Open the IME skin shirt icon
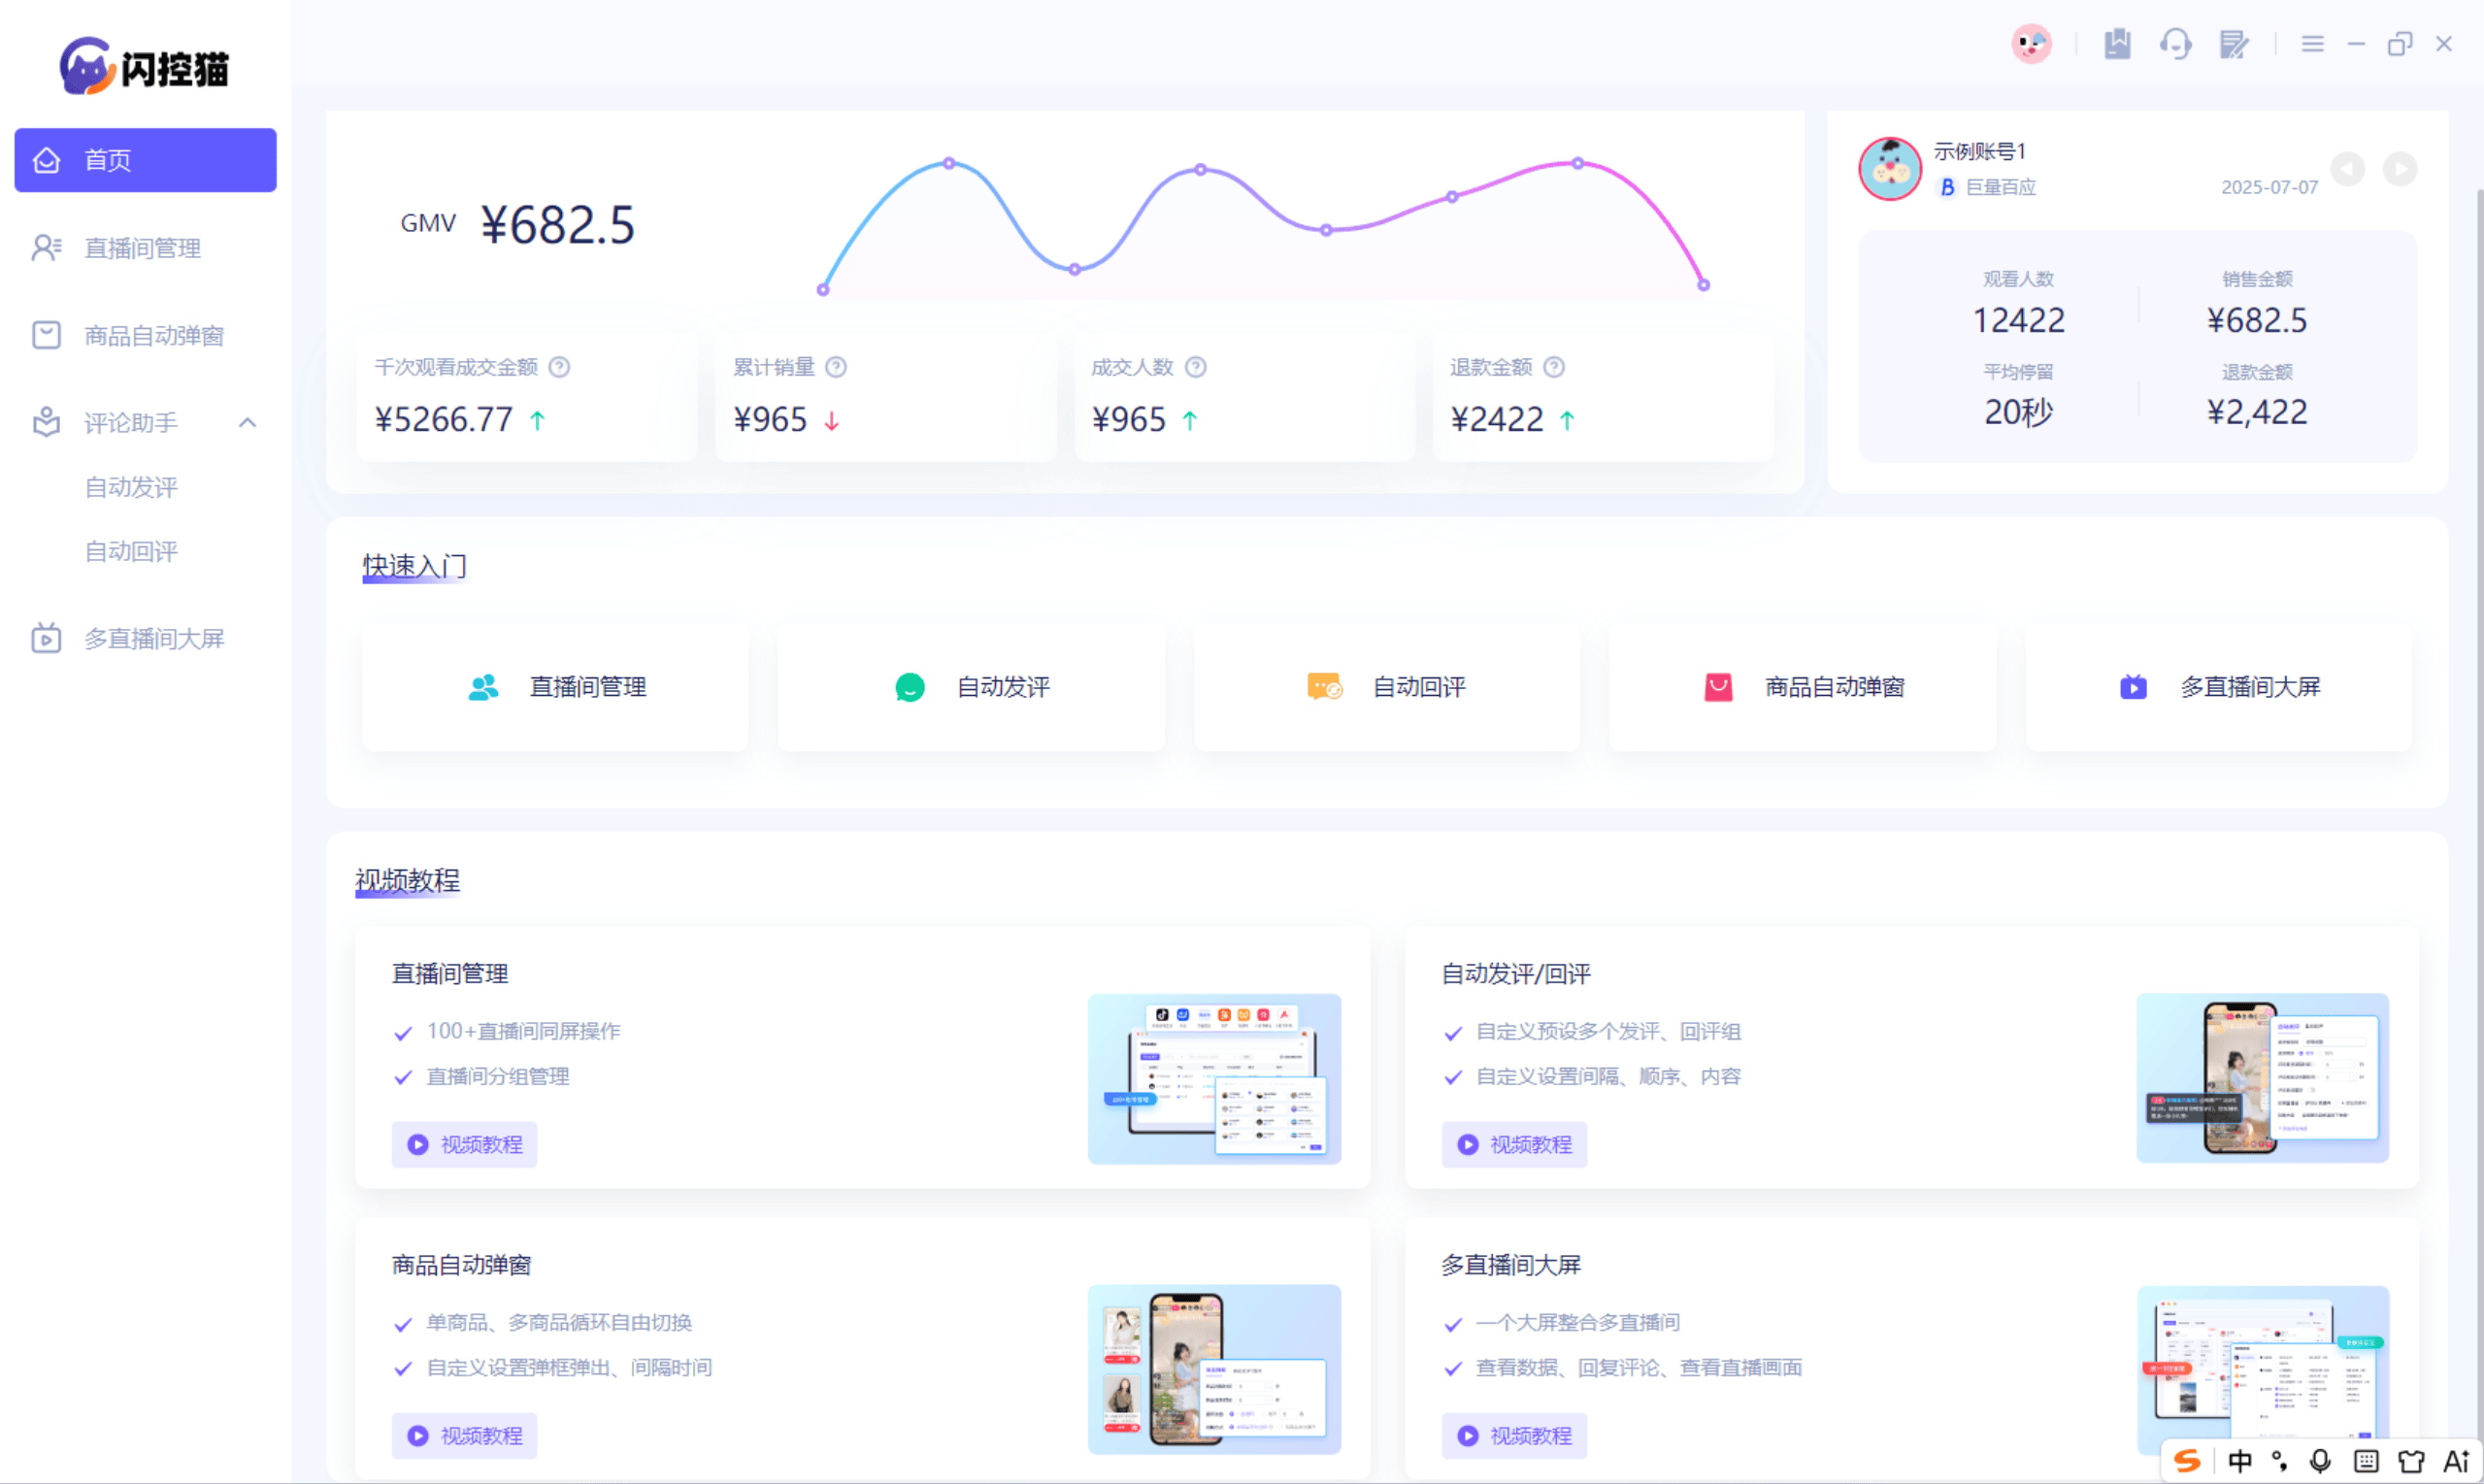 coord(2410,1461)
